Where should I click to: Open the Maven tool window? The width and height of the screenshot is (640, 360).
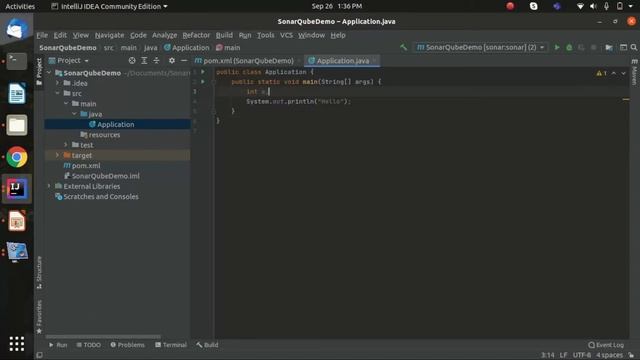pyautogui.click(x=634, y=72)
